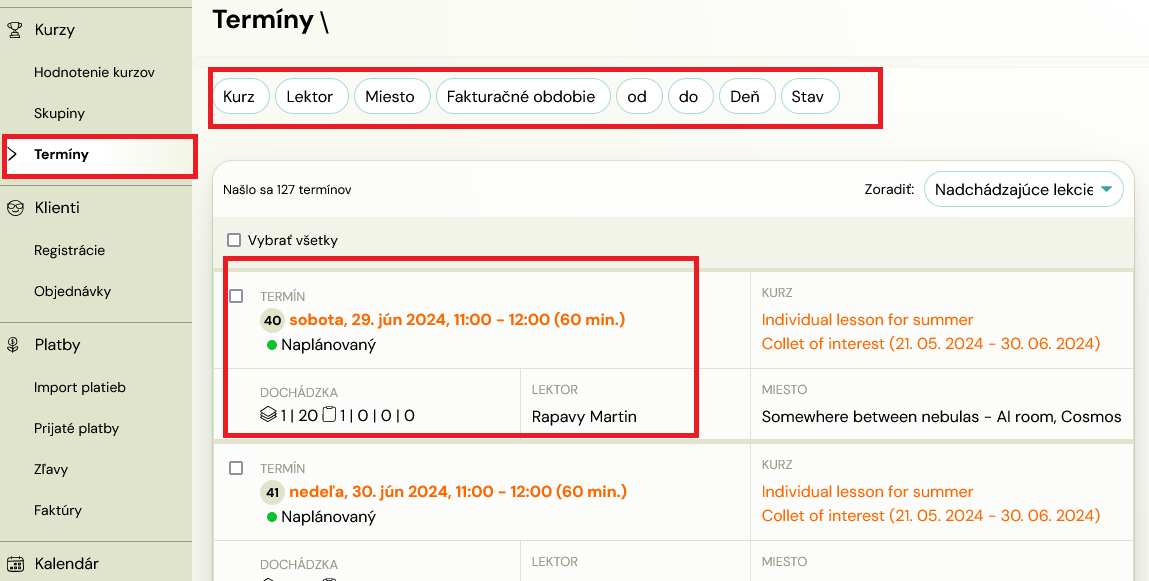Click the number 41 badge on second termín
The image size is (1149, 581).
point(273,492)
